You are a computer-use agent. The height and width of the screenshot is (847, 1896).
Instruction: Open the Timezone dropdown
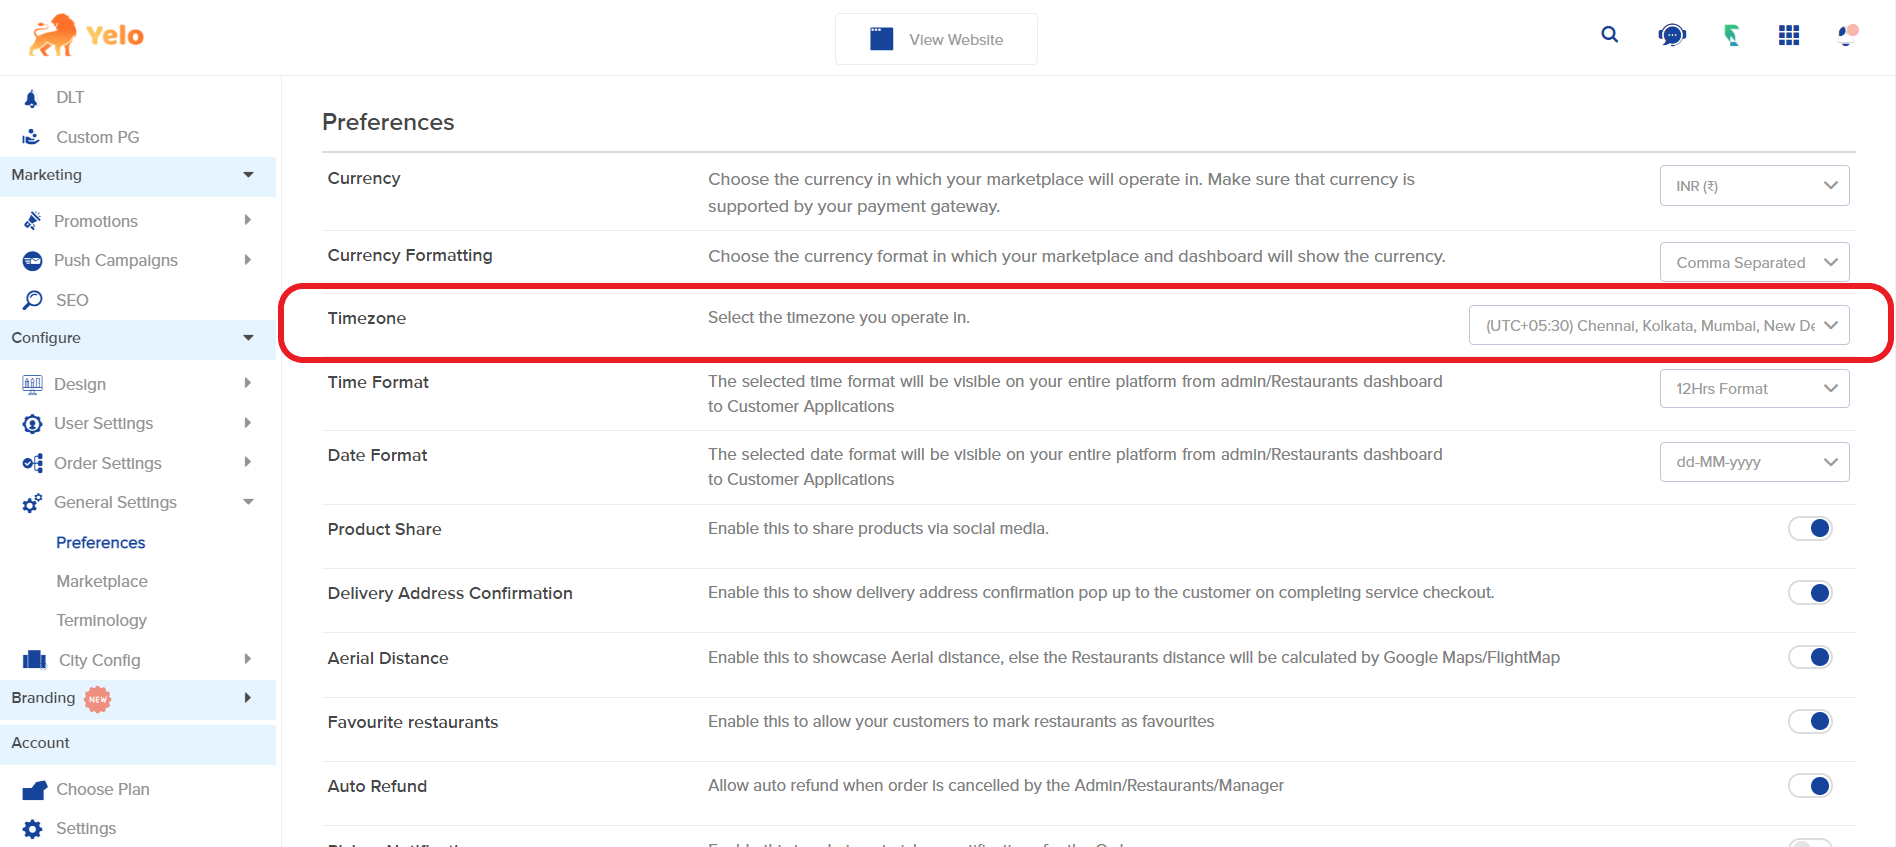[x=1658, y=326]
